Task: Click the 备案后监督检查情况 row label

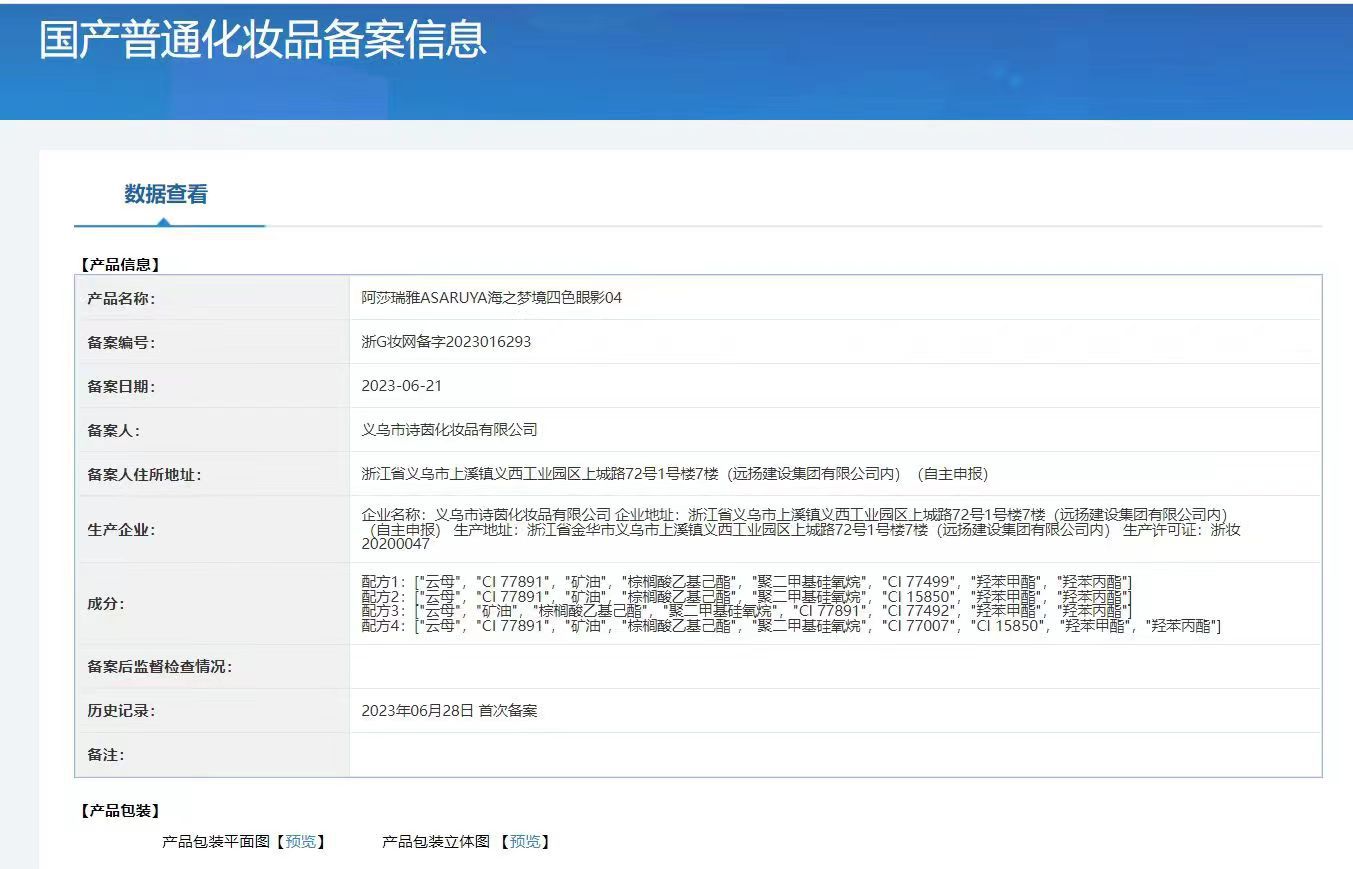Action: pyautogui.click(x=160, y=667)
